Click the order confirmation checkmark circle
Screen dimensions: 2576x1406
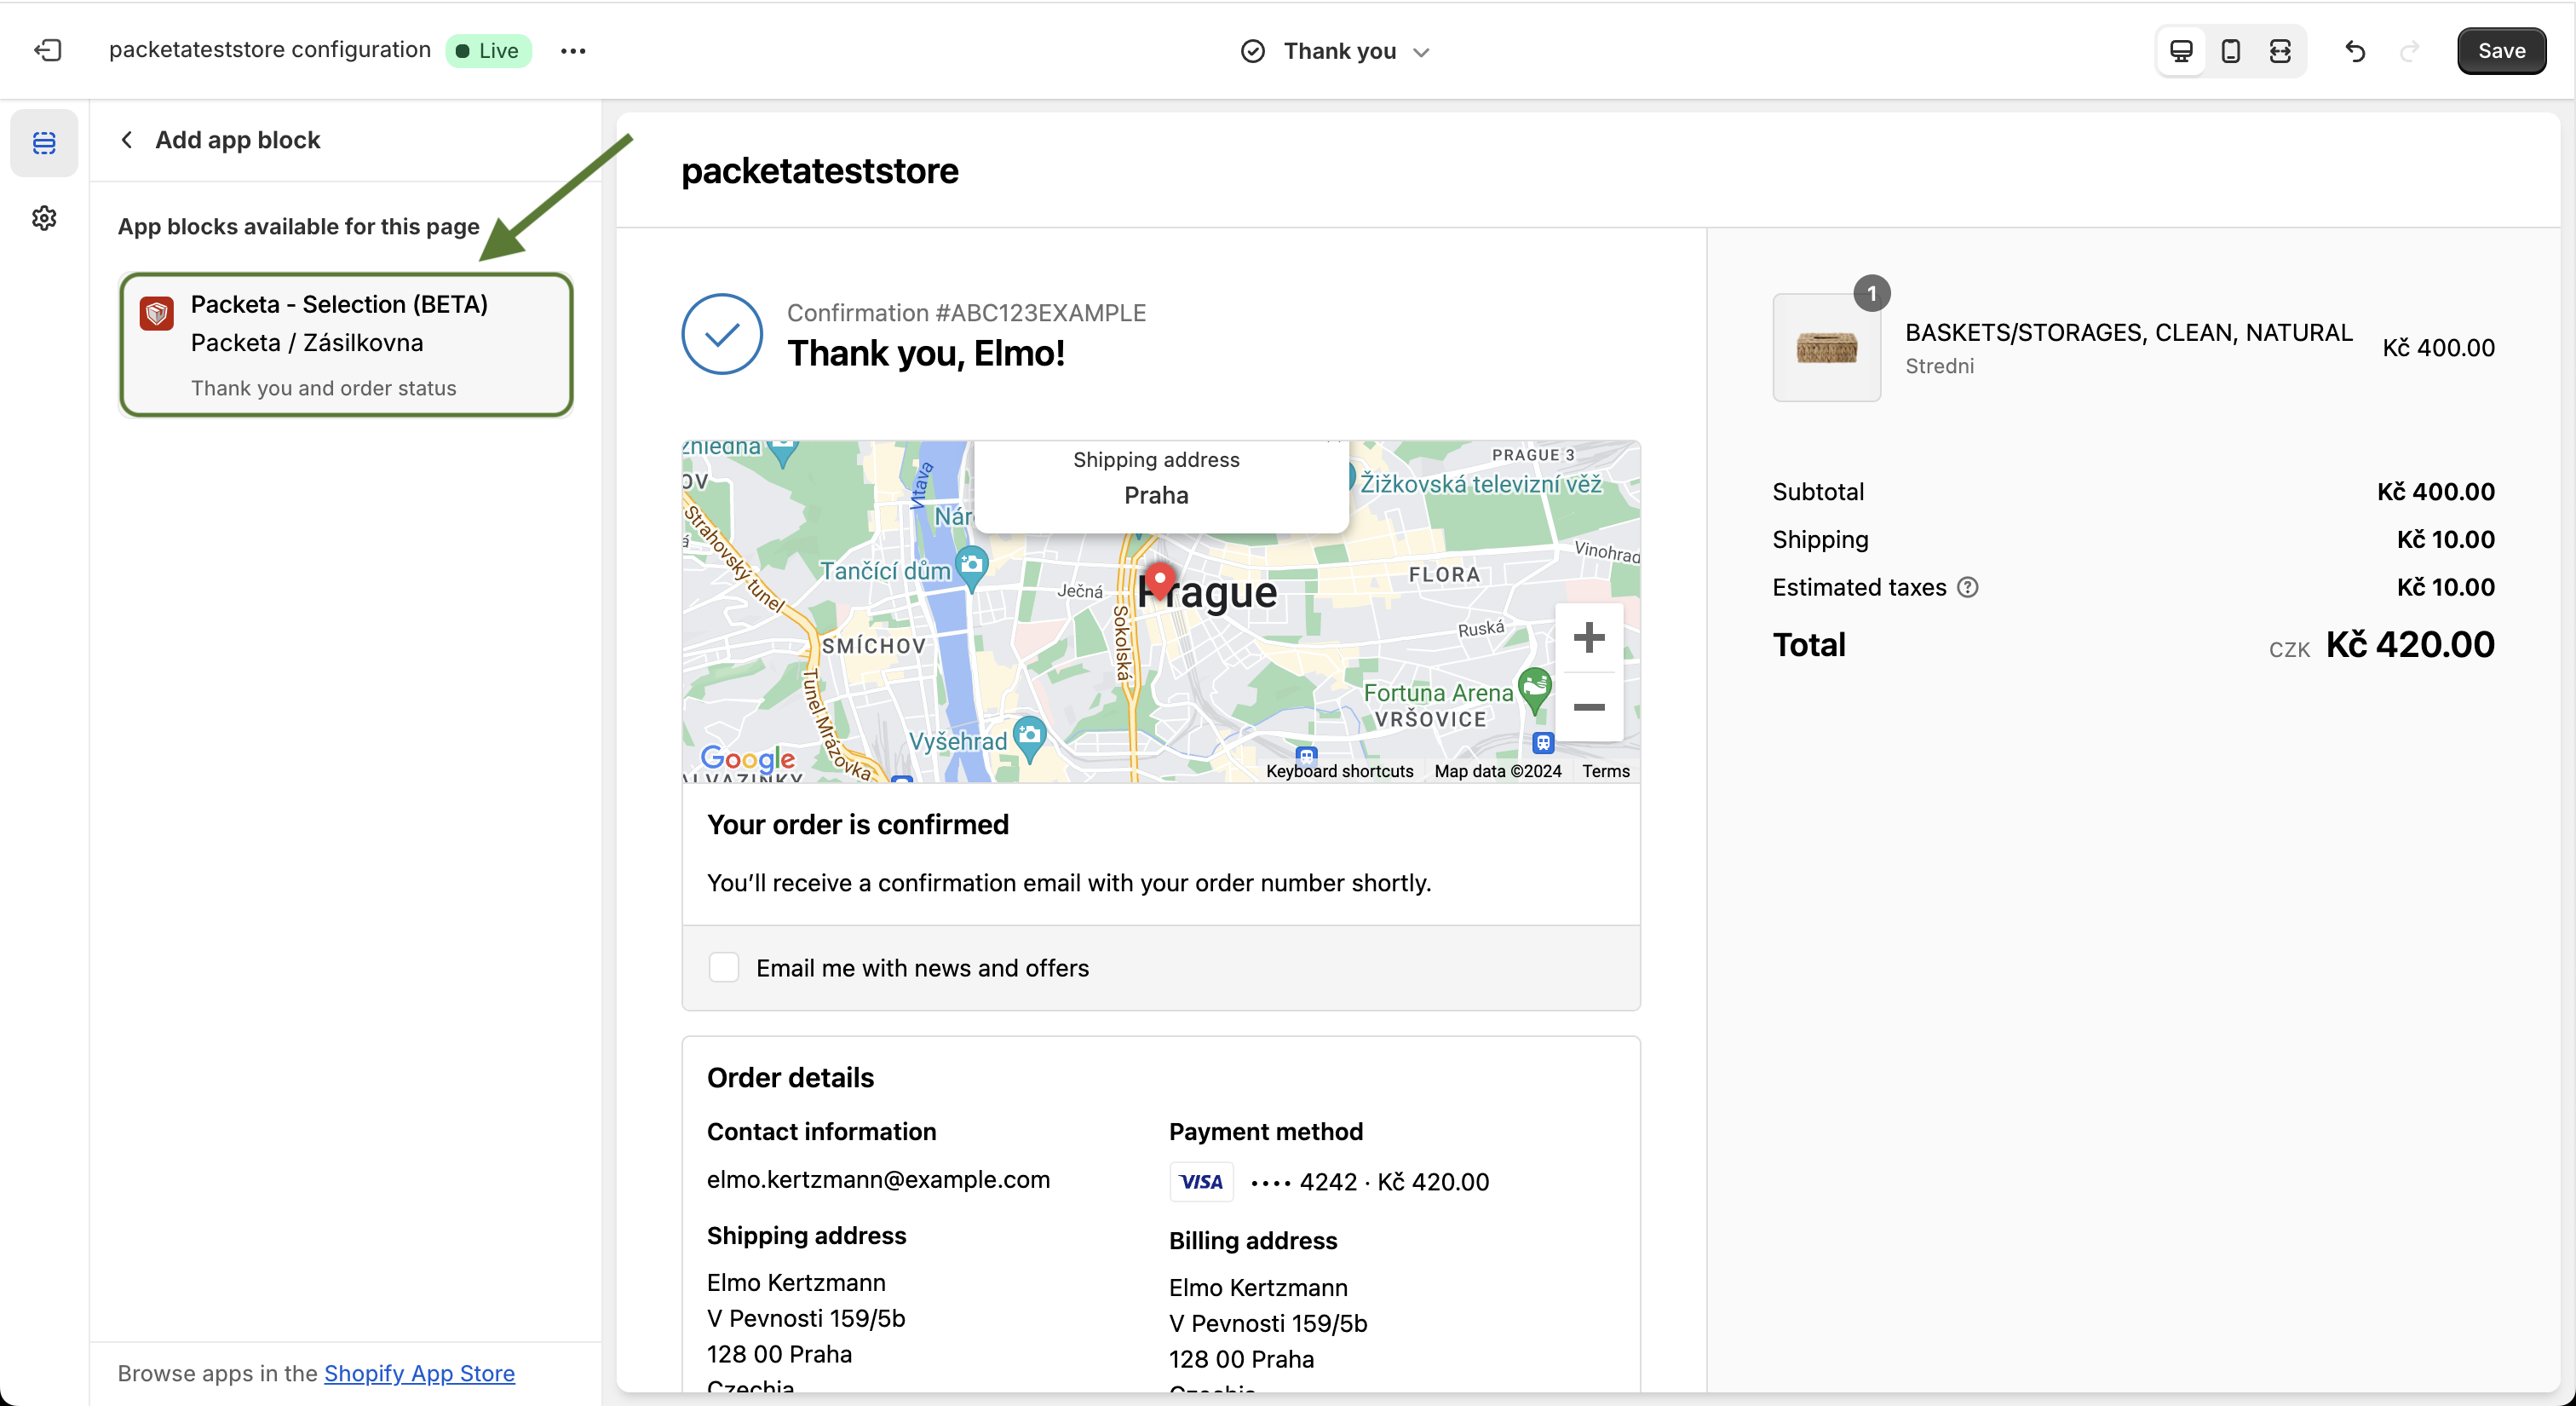pyautogui.click(x=722, y=334)
